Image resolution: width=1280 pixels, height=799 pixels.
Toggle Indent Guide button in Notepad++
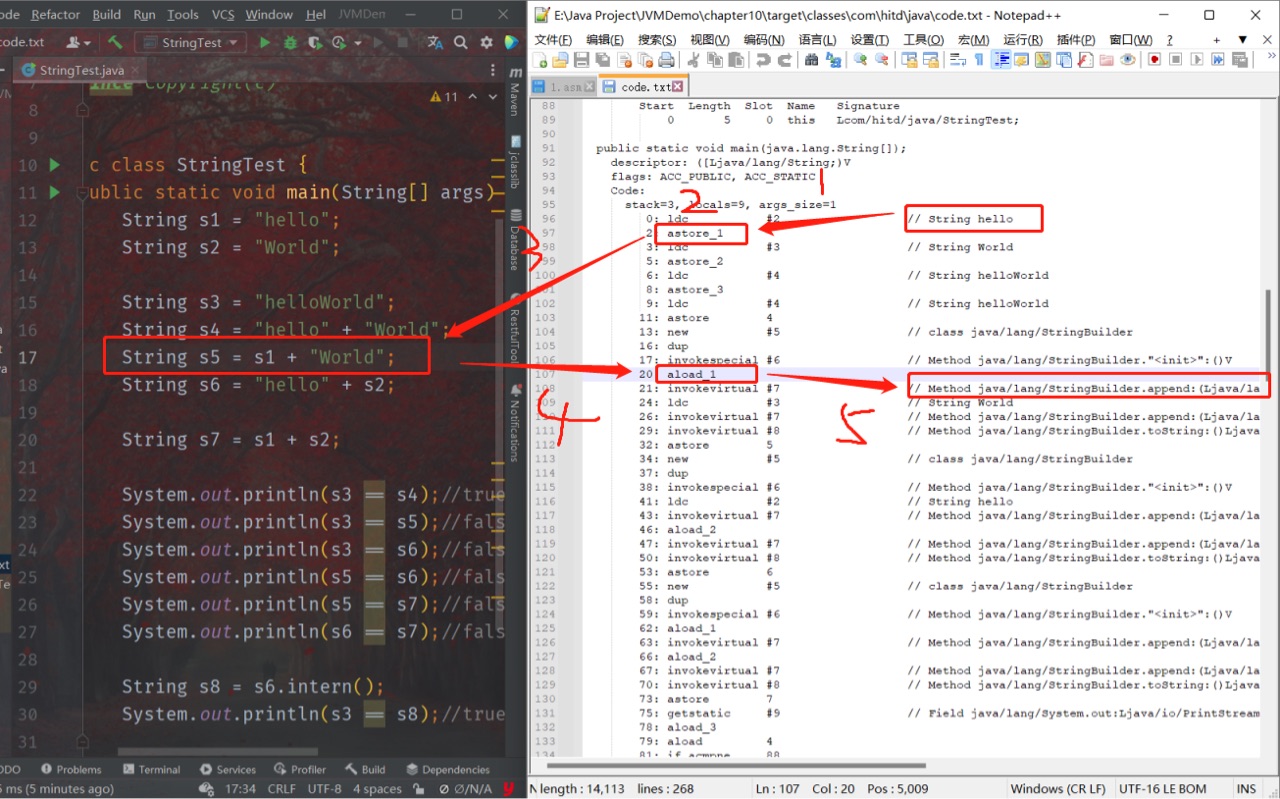point(1002,60)
